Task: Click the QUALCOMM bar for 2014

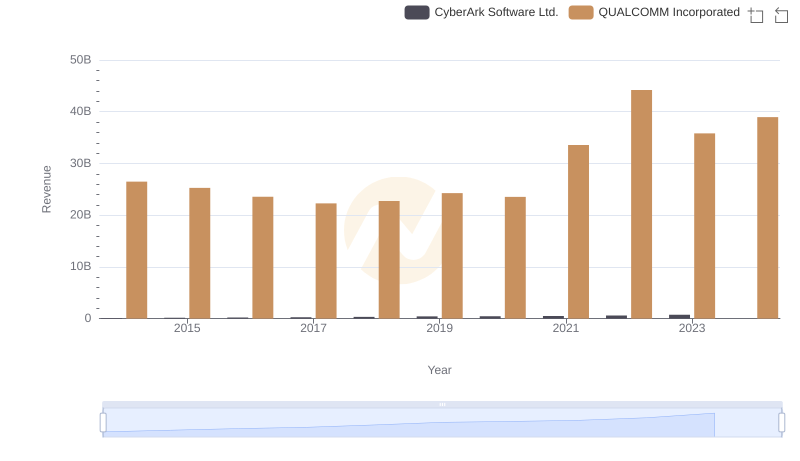Action: pos(137,250)
